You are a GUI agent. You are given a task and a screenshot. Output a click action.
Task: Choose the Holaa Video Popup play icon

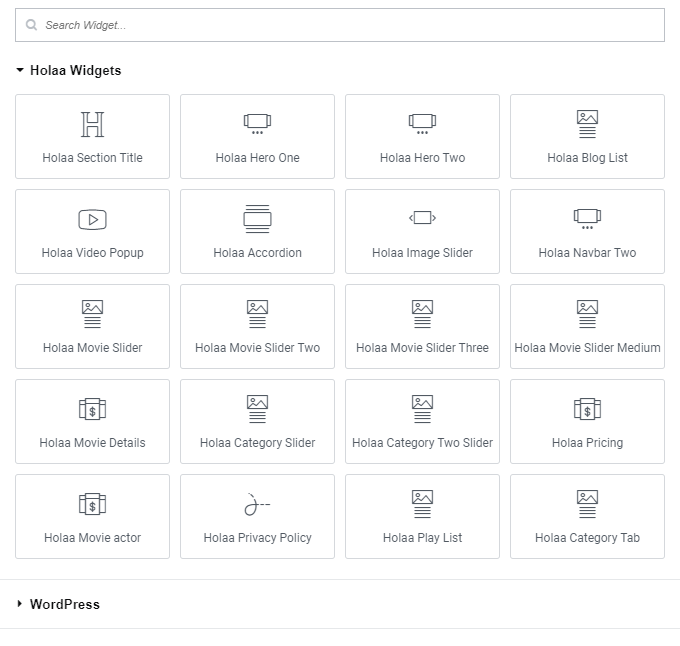(x=92, y=219)
